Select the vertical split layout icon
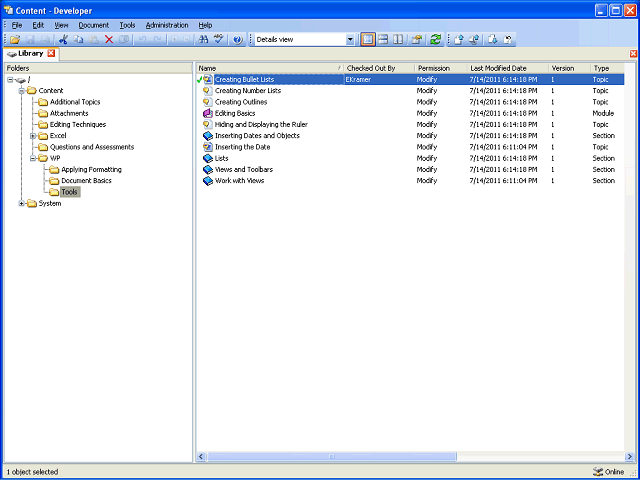 [x=398, y=40]
